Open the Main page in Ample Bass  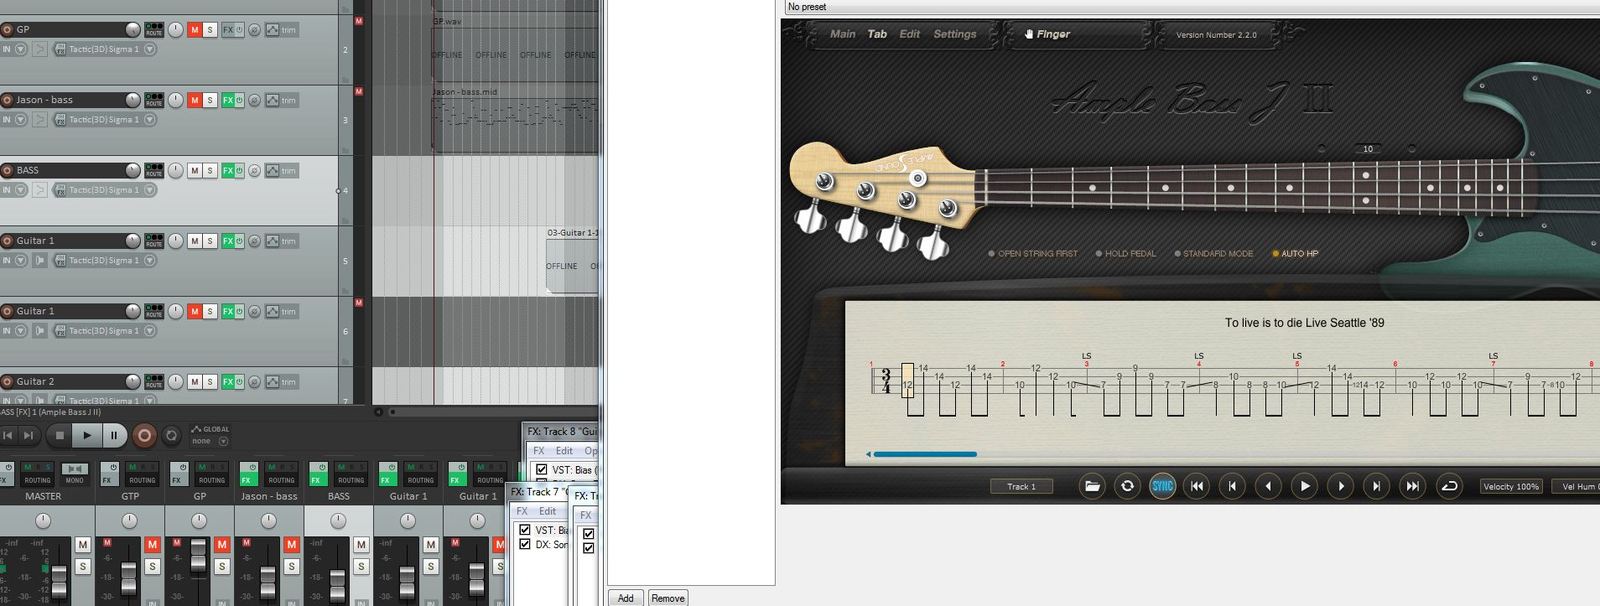(x=843, y=34)
